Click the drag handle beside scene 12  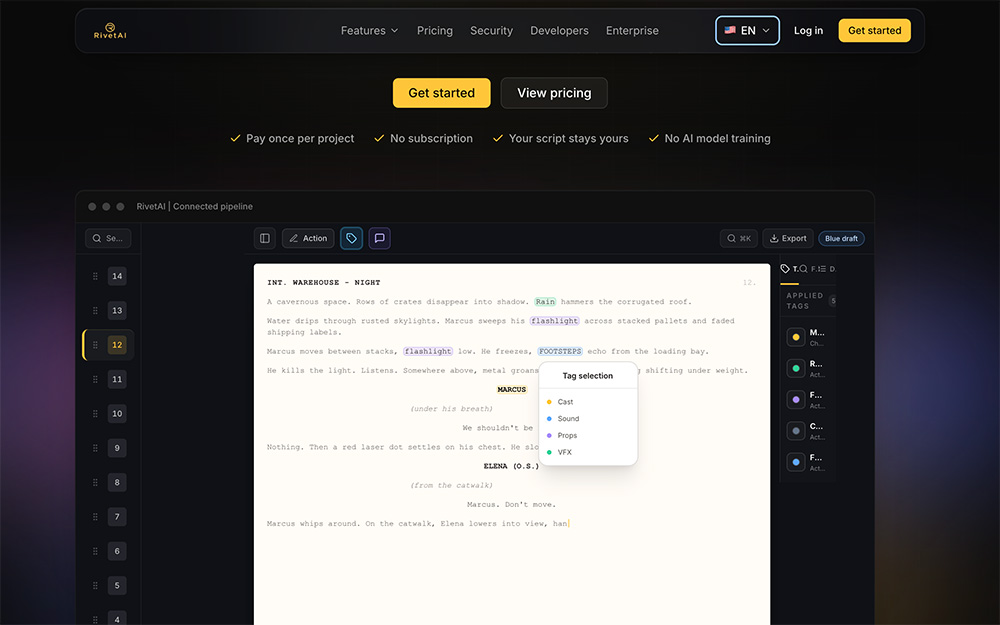[95, 345]
